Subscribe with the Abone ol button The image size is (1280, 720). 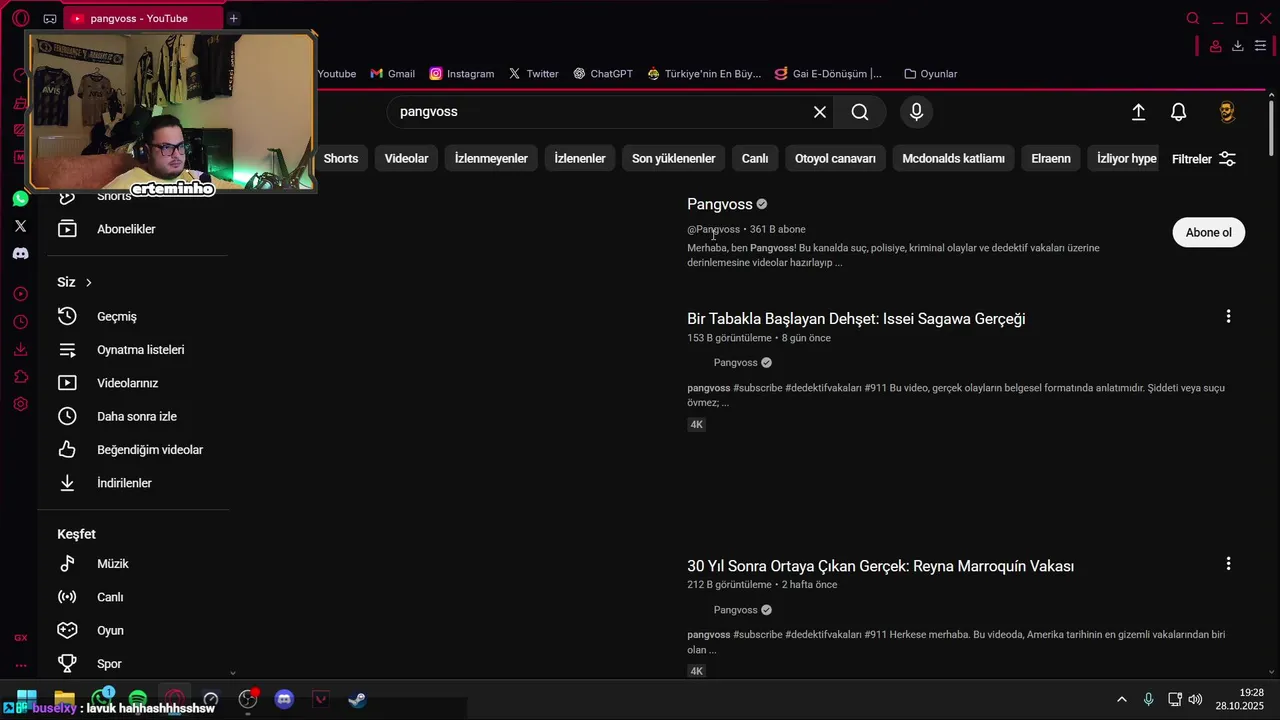pos(1209,232)
